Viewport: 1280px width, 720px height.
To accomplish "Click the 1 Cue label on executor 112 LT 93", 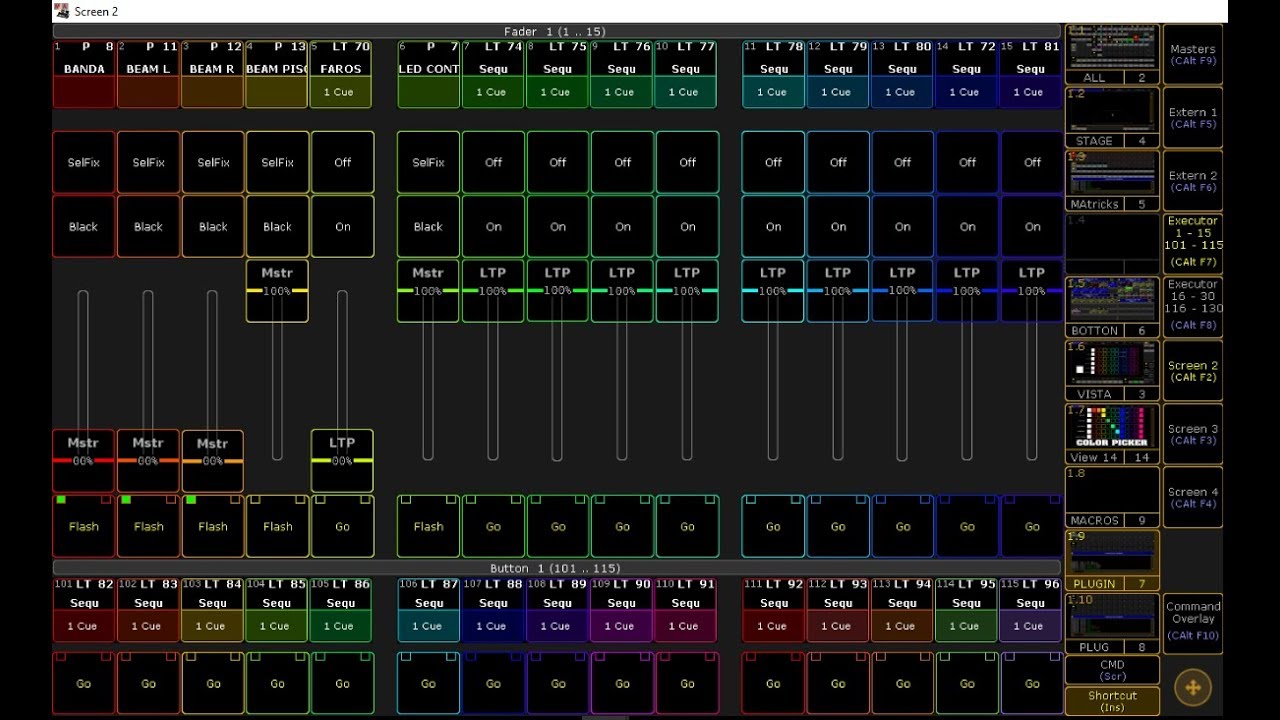I will 836,626.
